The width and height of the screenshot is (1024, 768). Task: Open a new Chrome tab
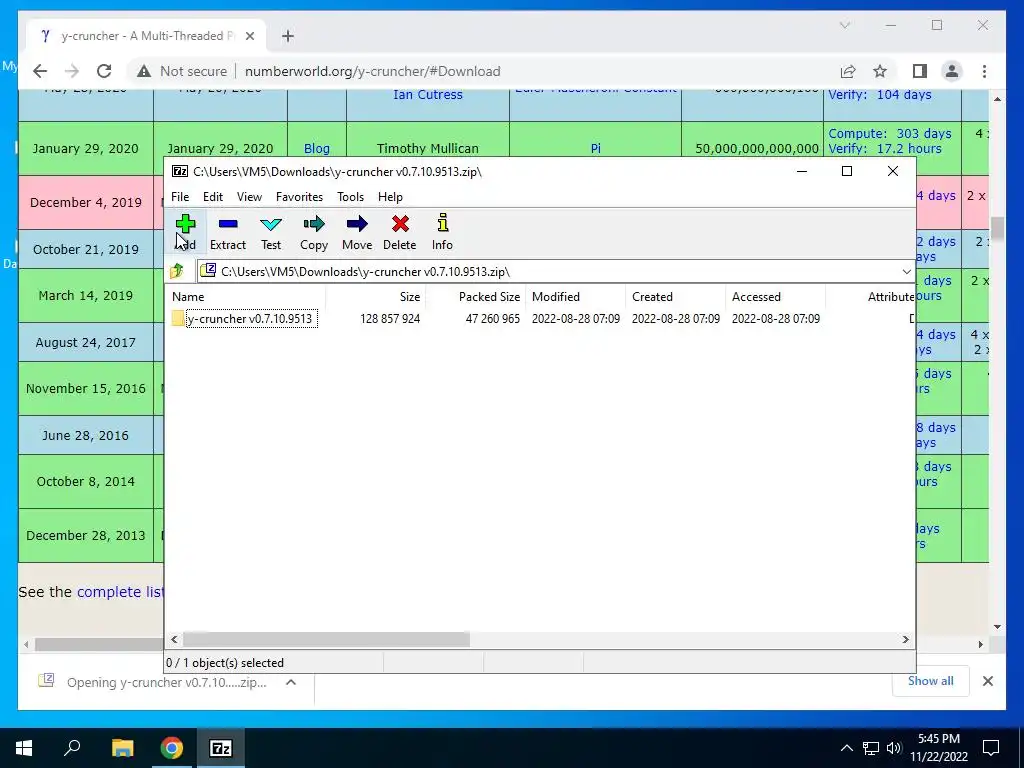tap(288, 36)
